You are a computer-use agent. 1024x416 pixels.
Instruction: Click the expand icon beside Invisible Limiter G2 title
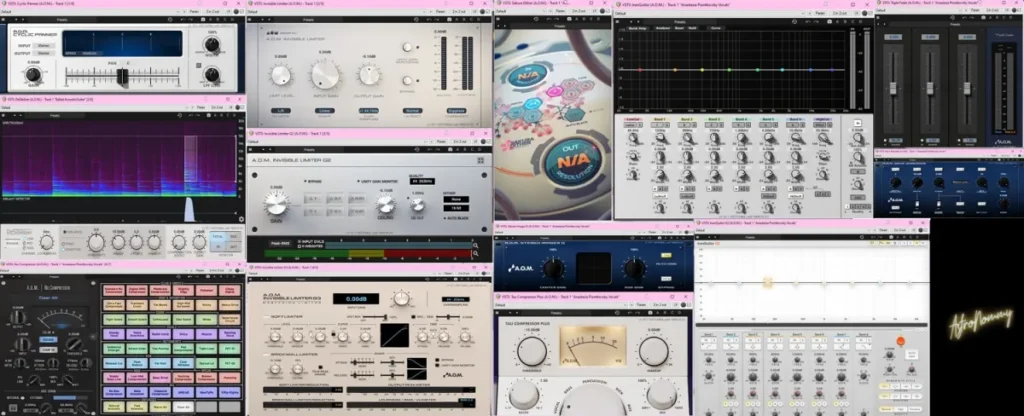point(481,160)
